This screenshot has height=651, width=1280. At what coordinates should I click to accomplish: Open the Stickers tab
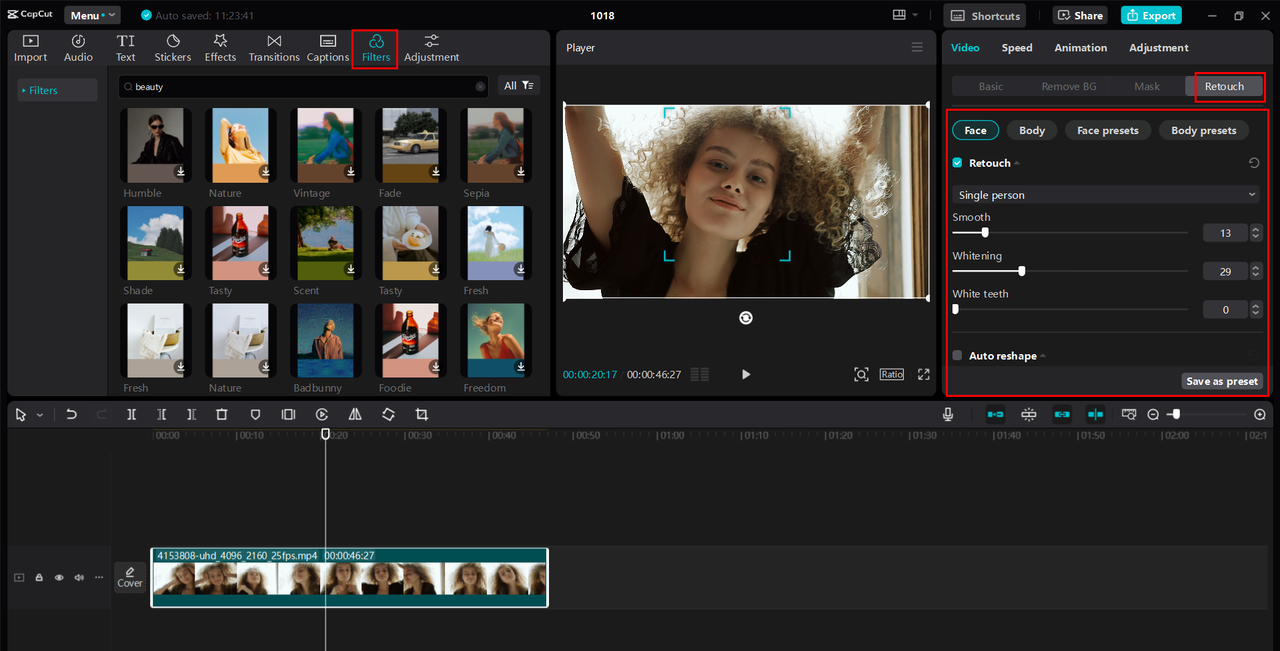[x=173, y=48]
